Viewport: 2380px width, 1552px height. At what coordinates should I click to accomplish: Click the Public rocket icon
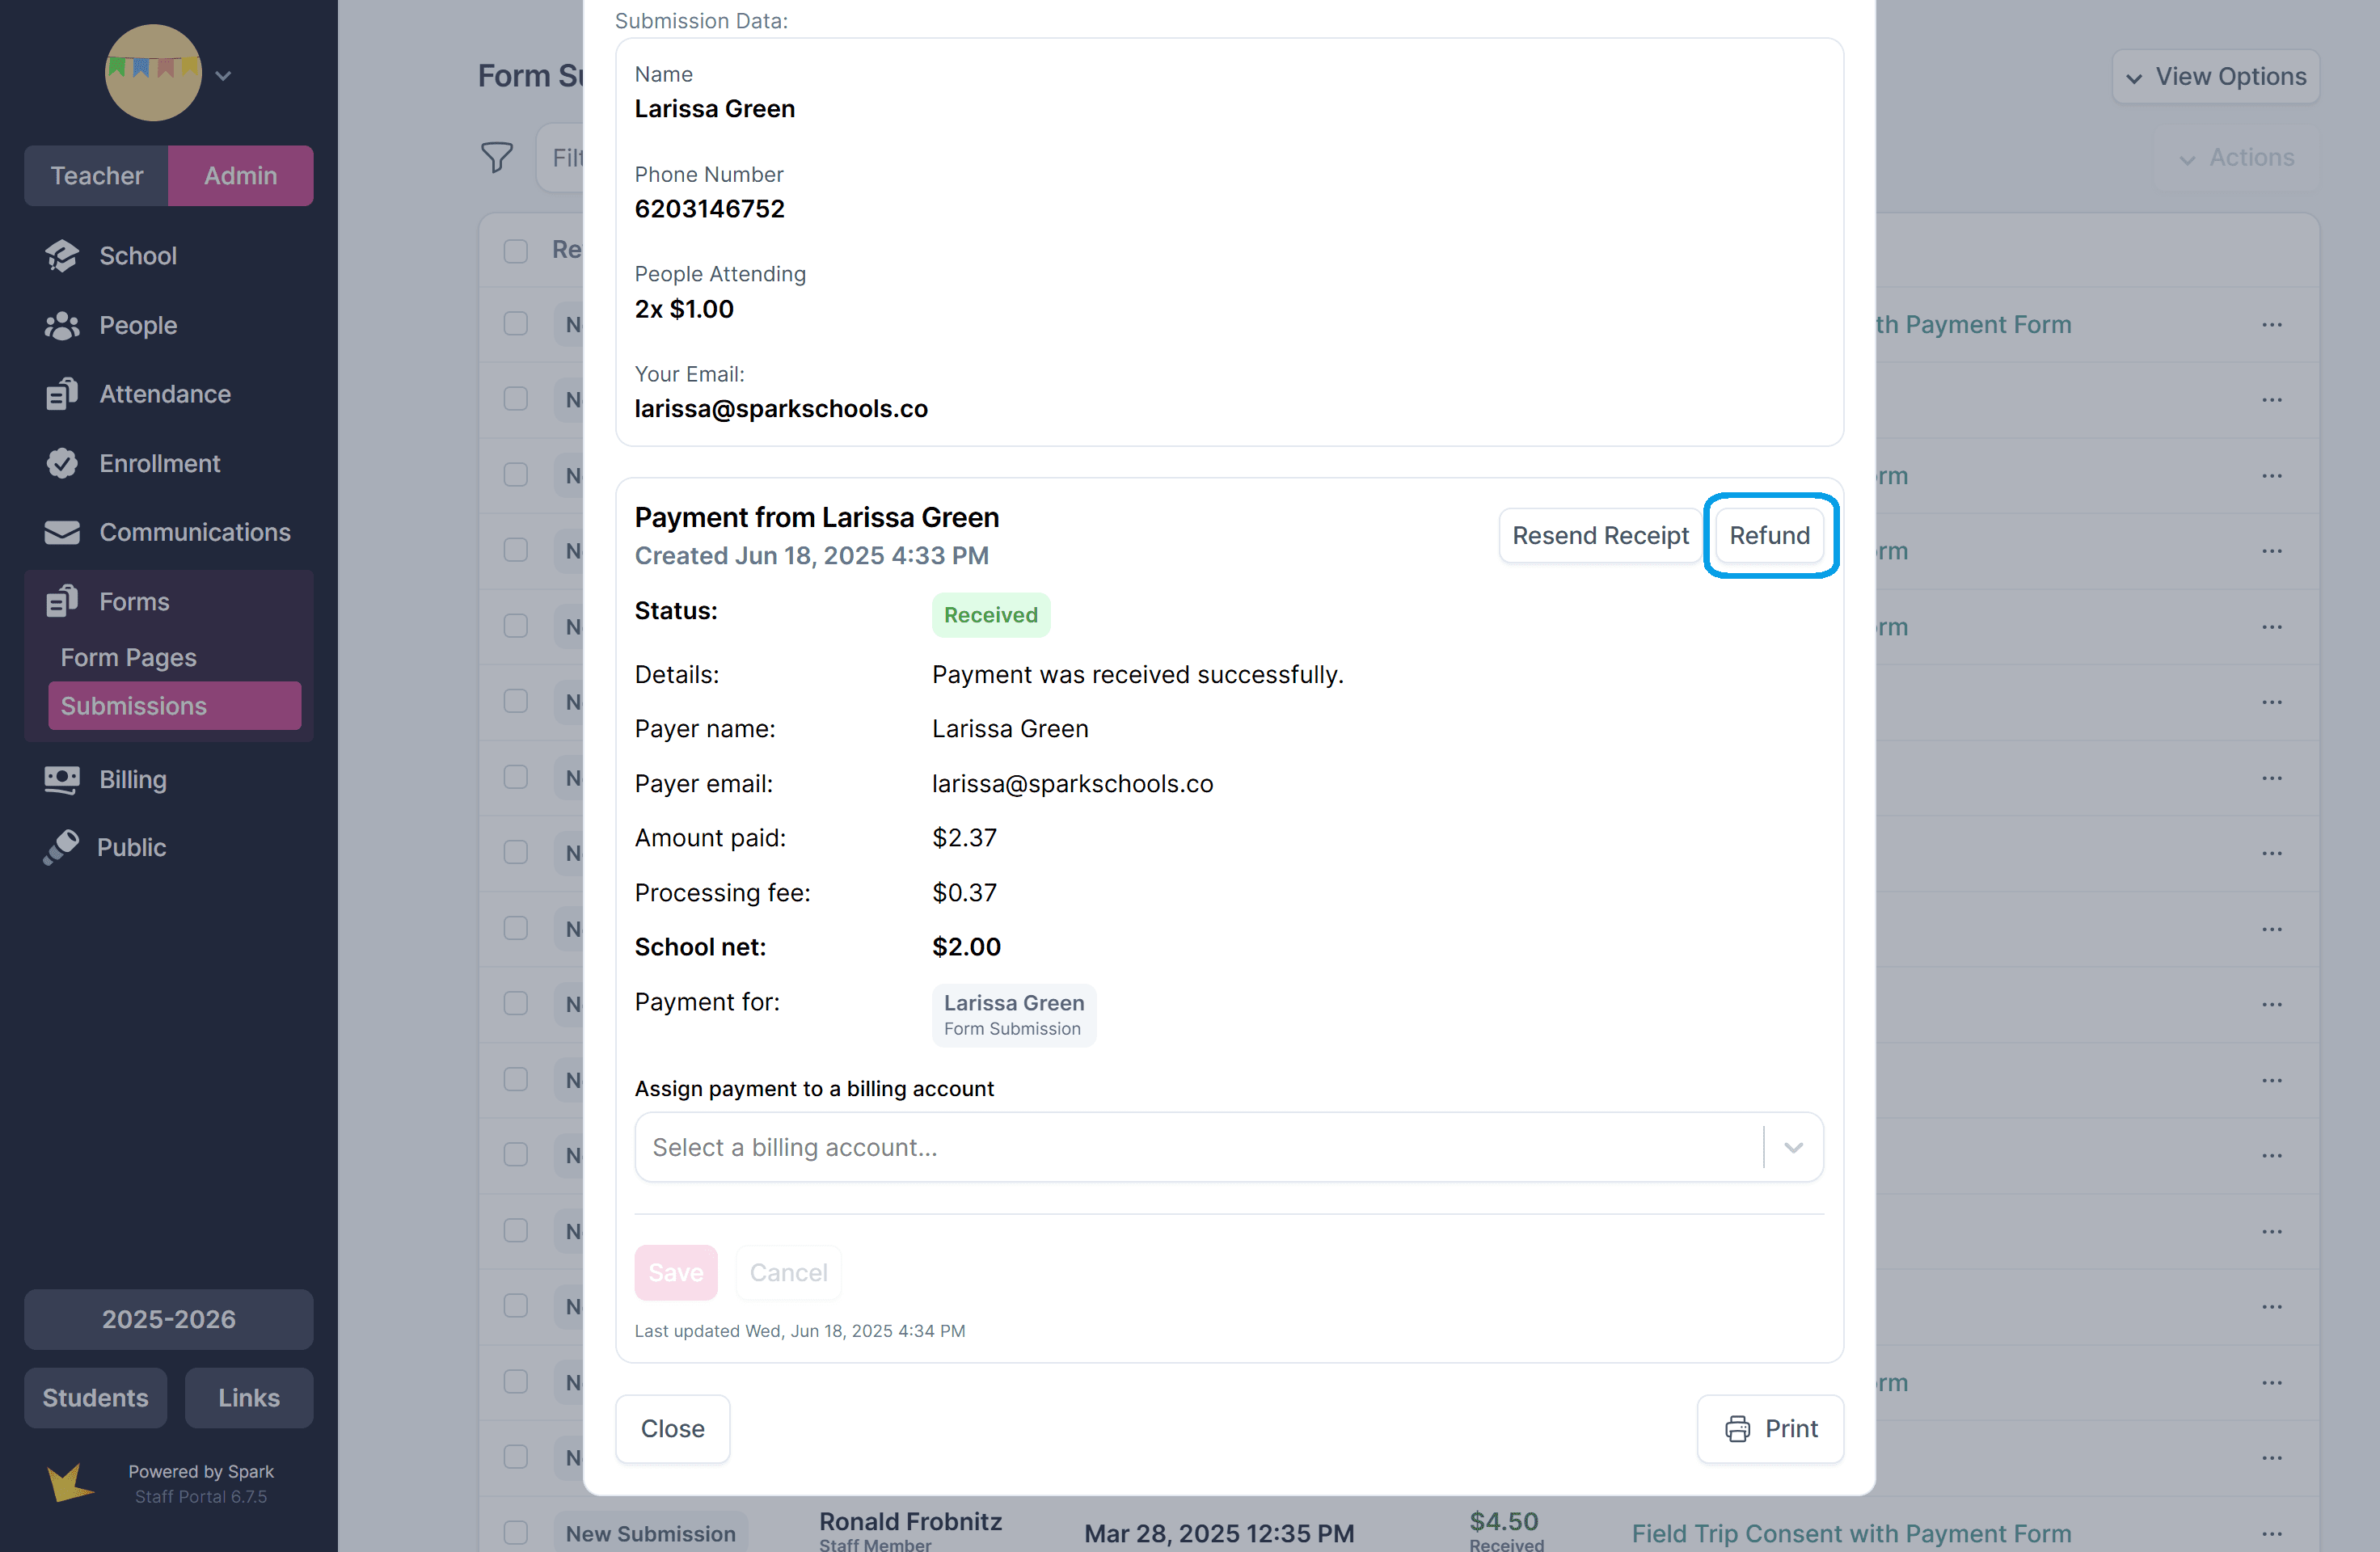point(62,848)
